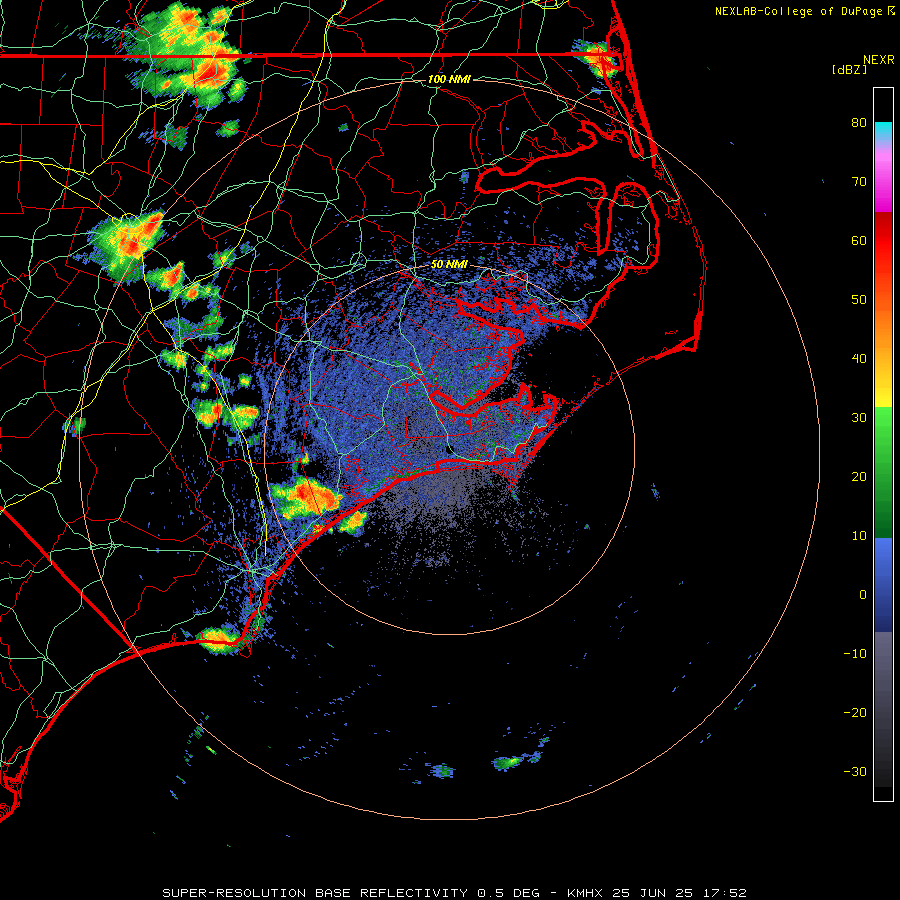The image size is (900, 900).
Task: Click the 50 dBZ scale label
Action: pyautogui.click(x=859, y=300)
